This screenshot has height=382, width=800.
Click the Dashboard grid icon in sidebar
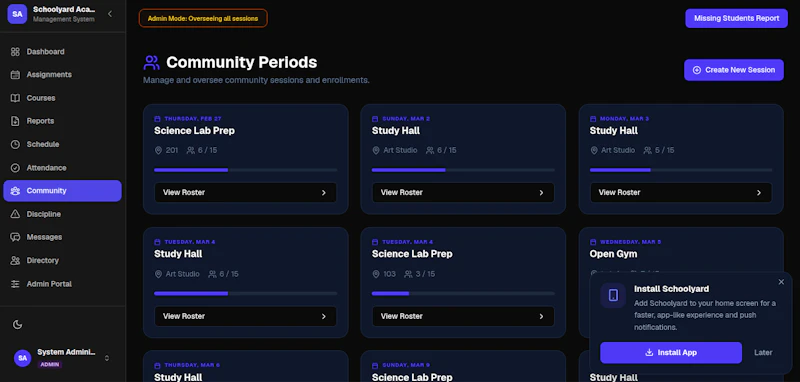click(x=15, y=52)
